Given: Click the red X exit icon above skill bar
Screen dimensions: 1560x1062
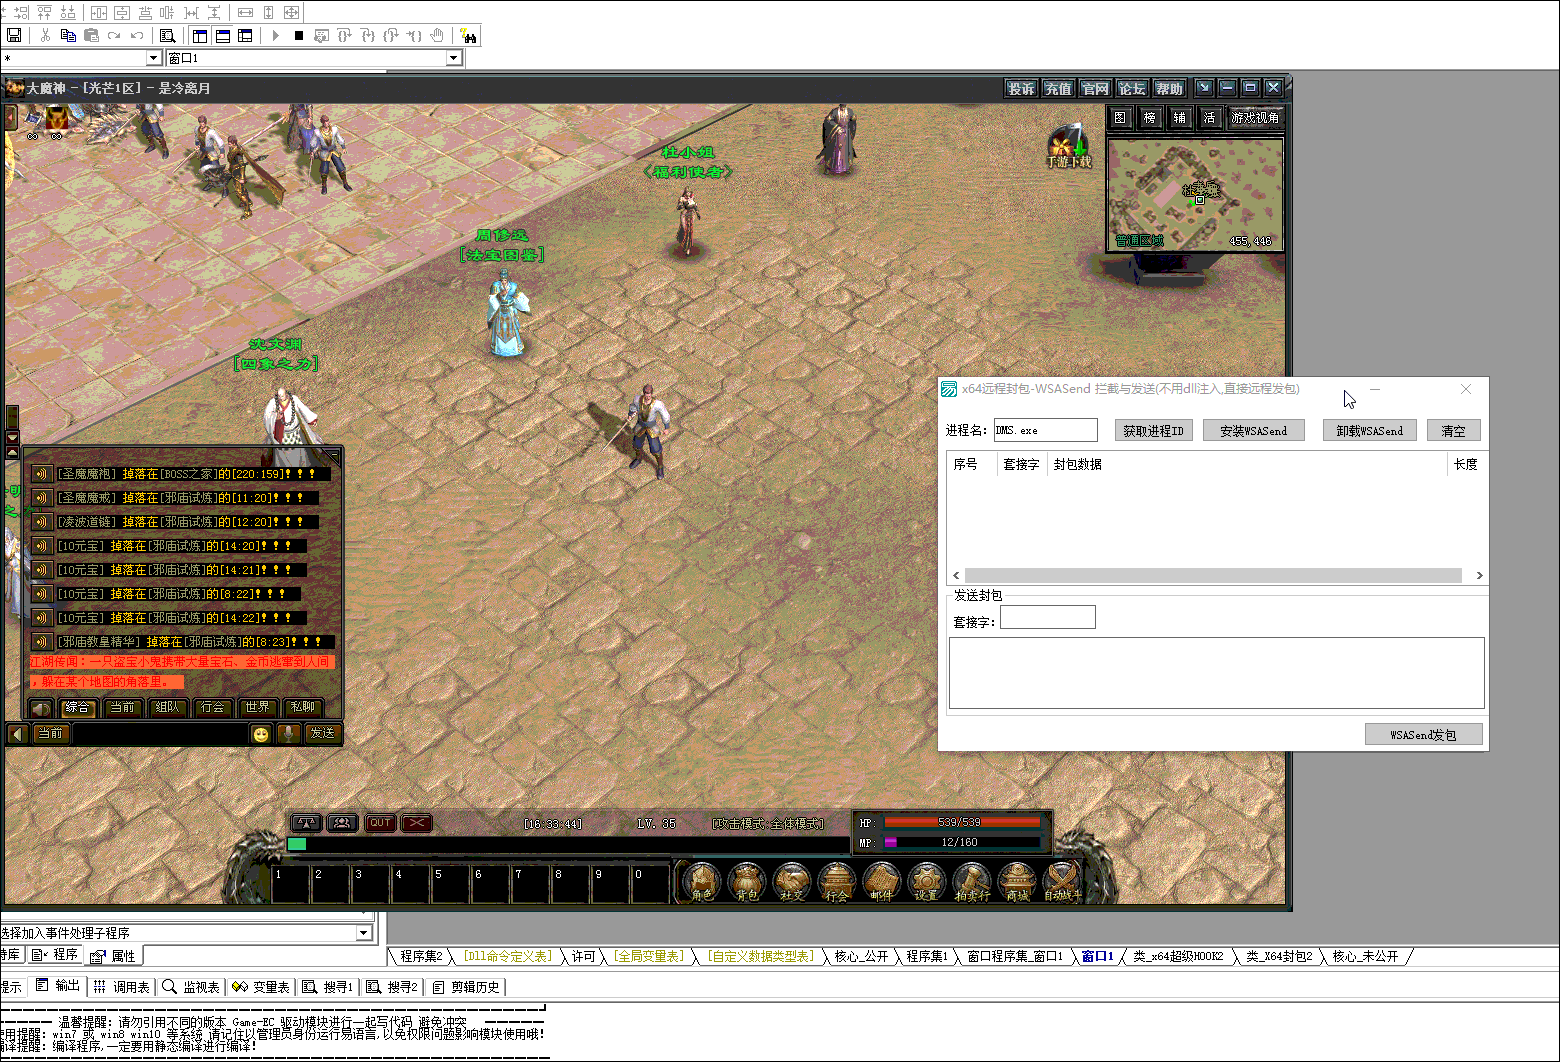Looking at the screenshot, I should [417, 823].
